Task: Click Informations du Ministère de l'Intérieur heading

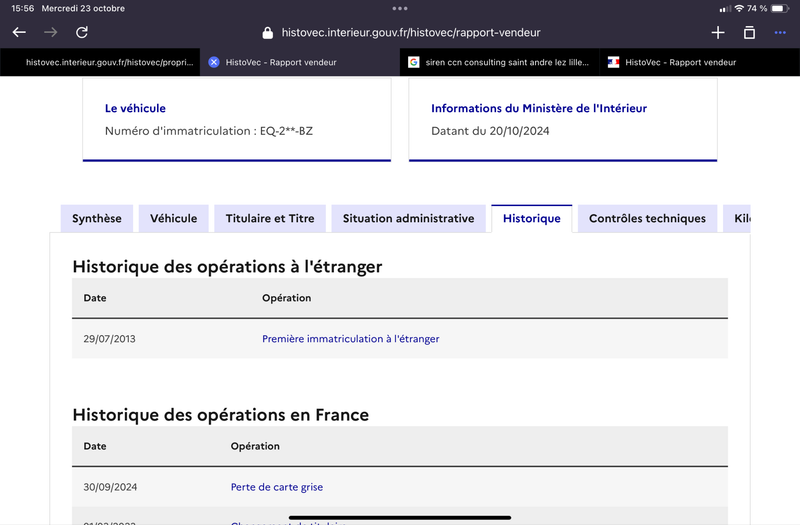Action: [x=539, y=108]
